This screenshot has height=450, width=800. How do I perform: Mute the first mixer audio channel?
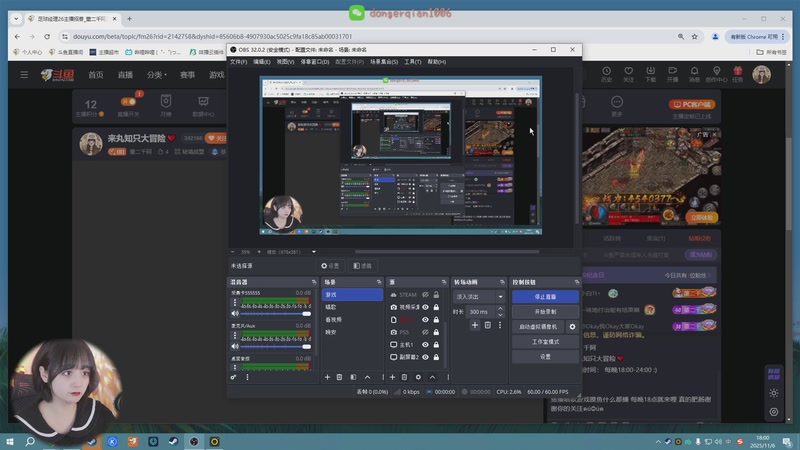235,314
